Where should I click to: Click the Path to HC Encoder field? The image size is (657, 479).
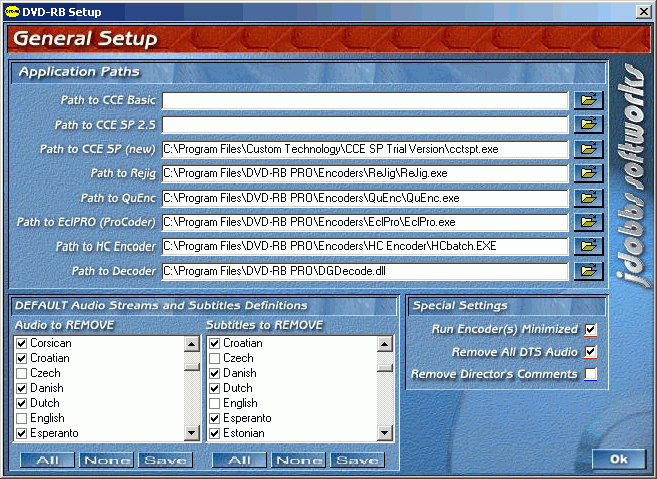(x=365, y=246)
